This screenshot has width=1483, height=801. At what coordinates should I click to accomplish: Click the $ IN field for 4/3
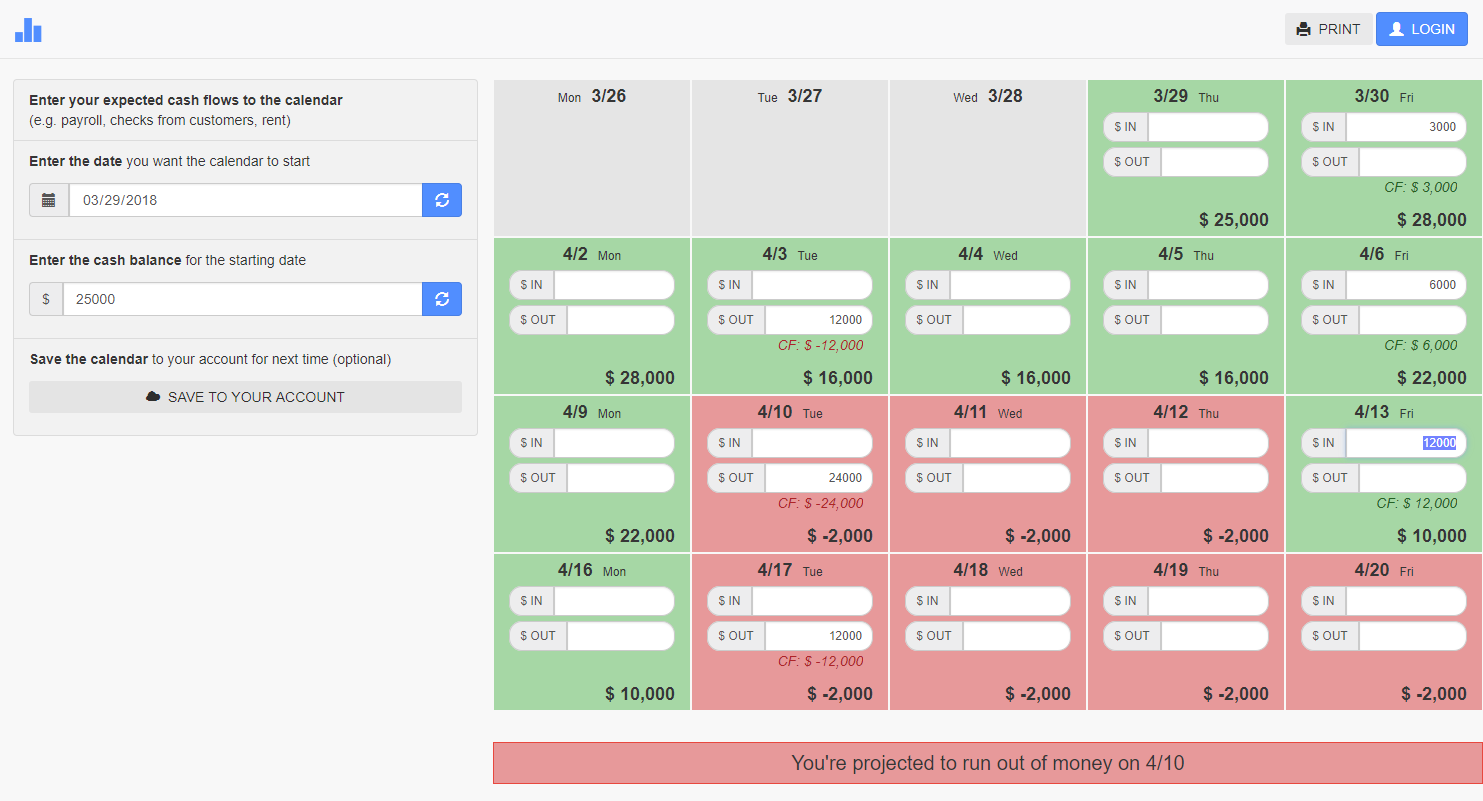(812, 285)
